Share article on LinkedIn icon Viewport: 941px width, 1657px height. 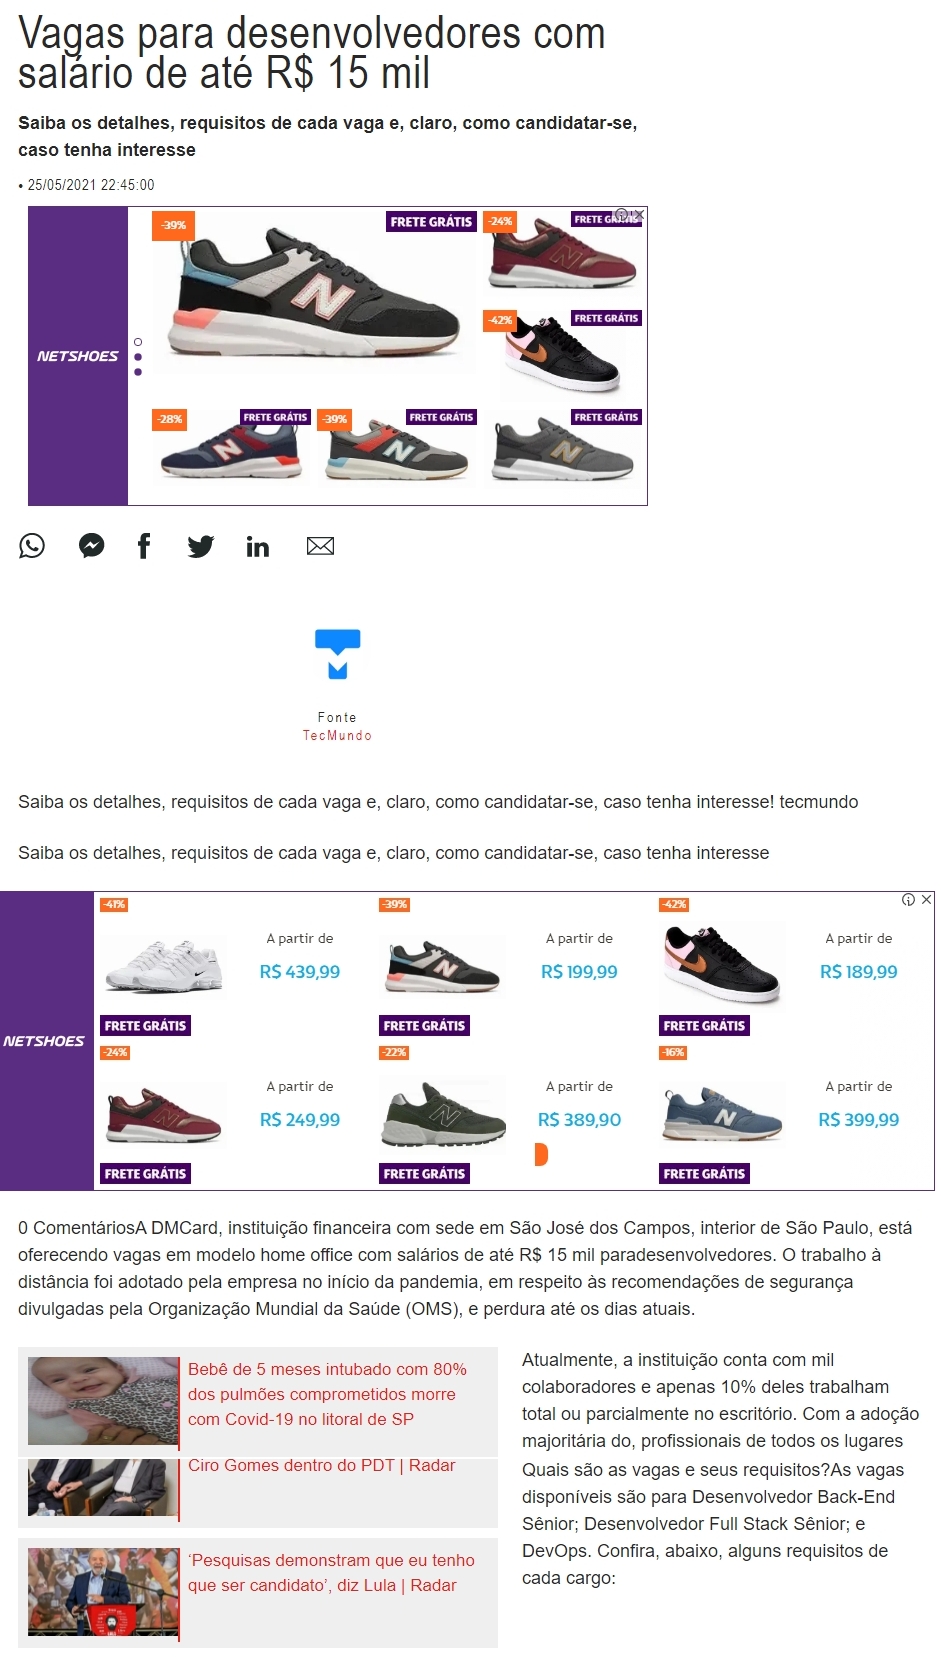[258, 546]
